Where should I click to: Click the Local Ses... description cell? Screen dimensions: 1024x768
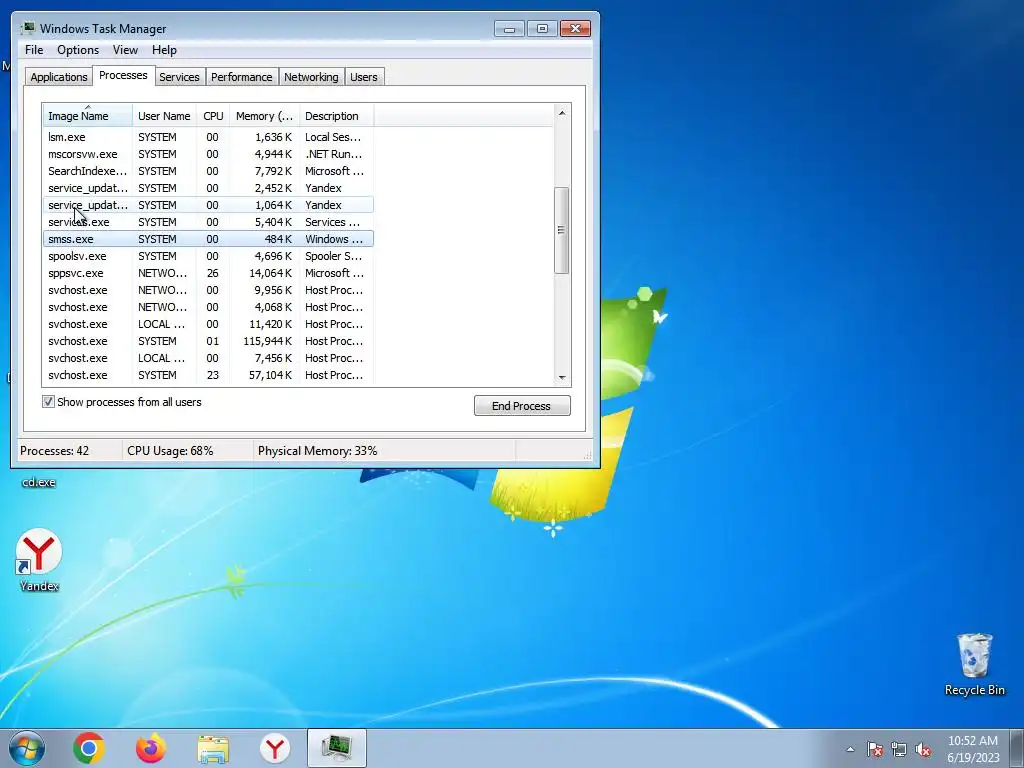[332, 137]
